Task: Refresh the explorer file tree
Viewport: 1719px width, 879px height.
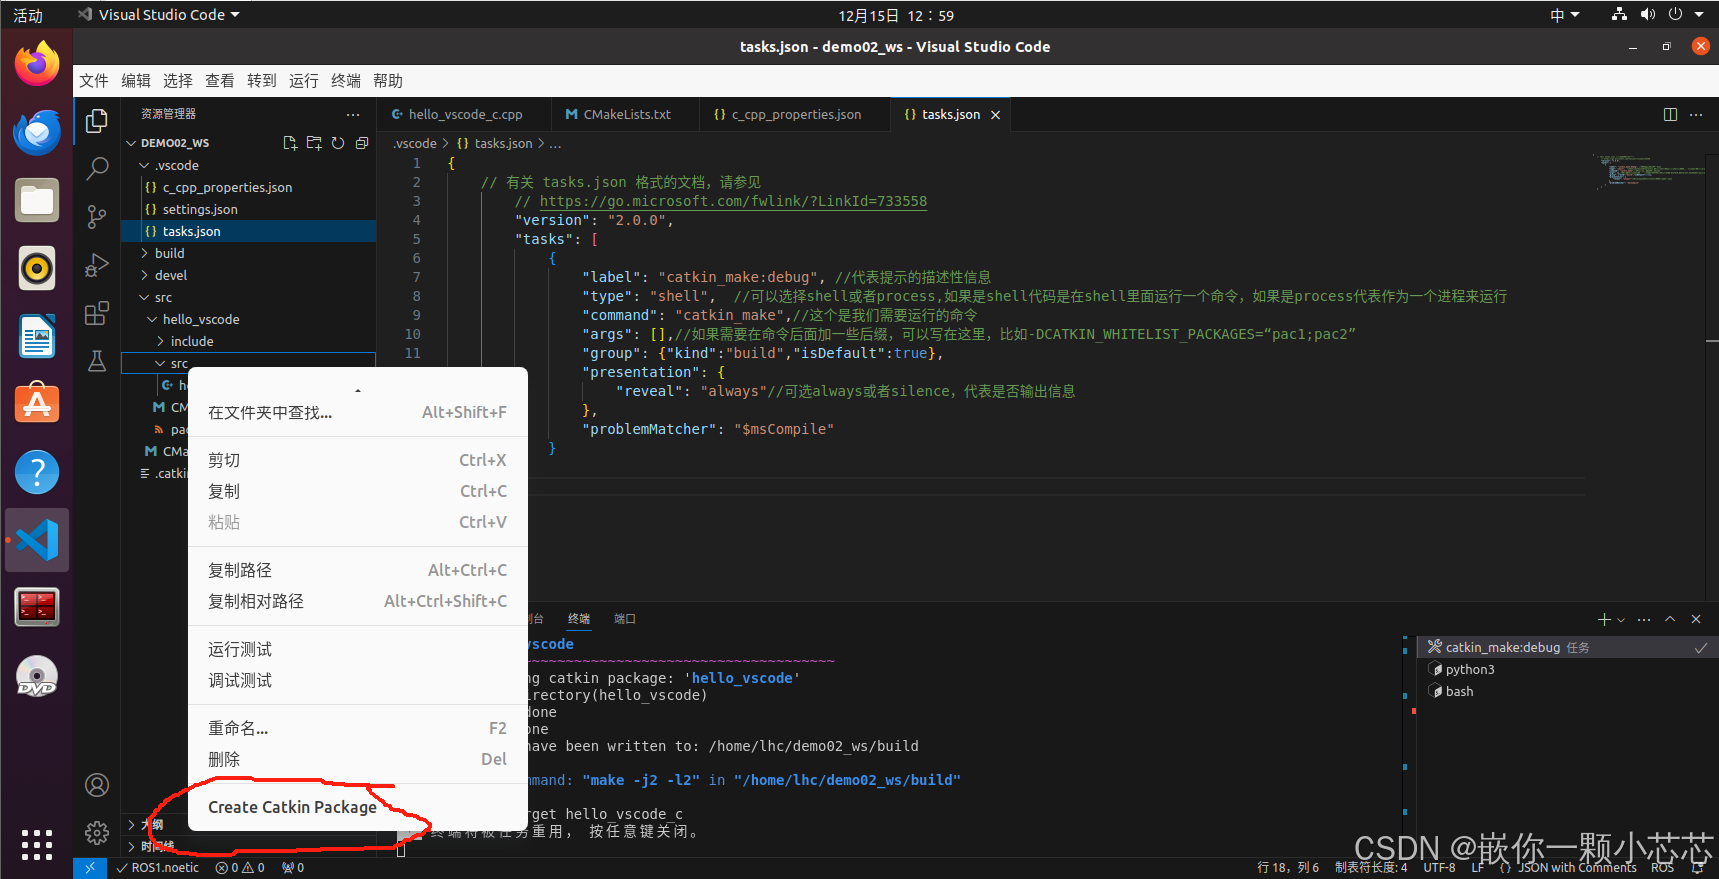Action: coord(338,143)
